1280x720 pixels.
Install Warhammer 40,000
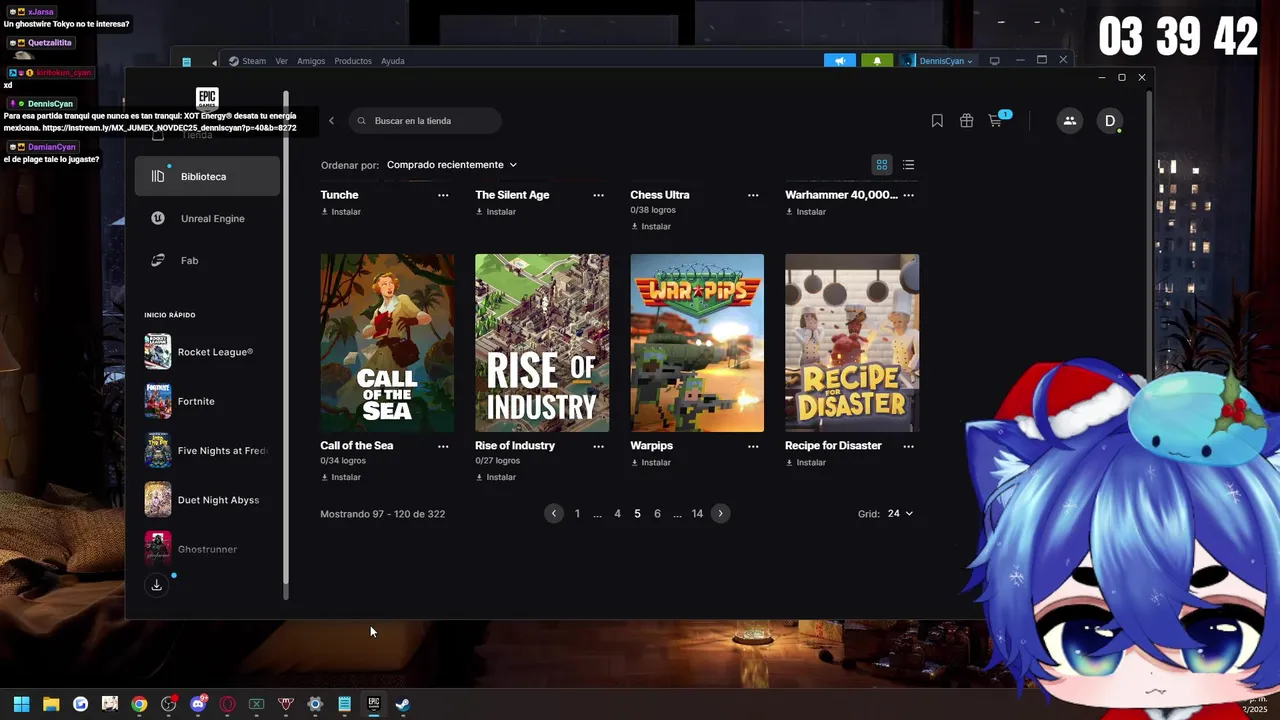[x=806, y=212]
